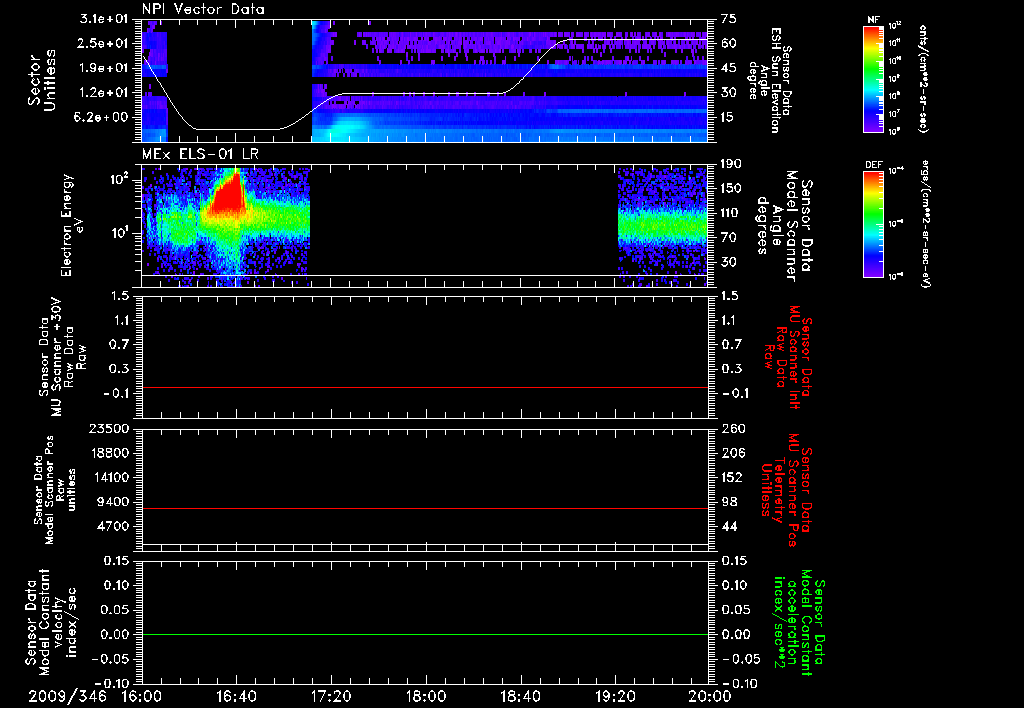Click the 'NF' color bar heading
The height and width of the screenshot is (708, 1024).
tap(874, 20)
